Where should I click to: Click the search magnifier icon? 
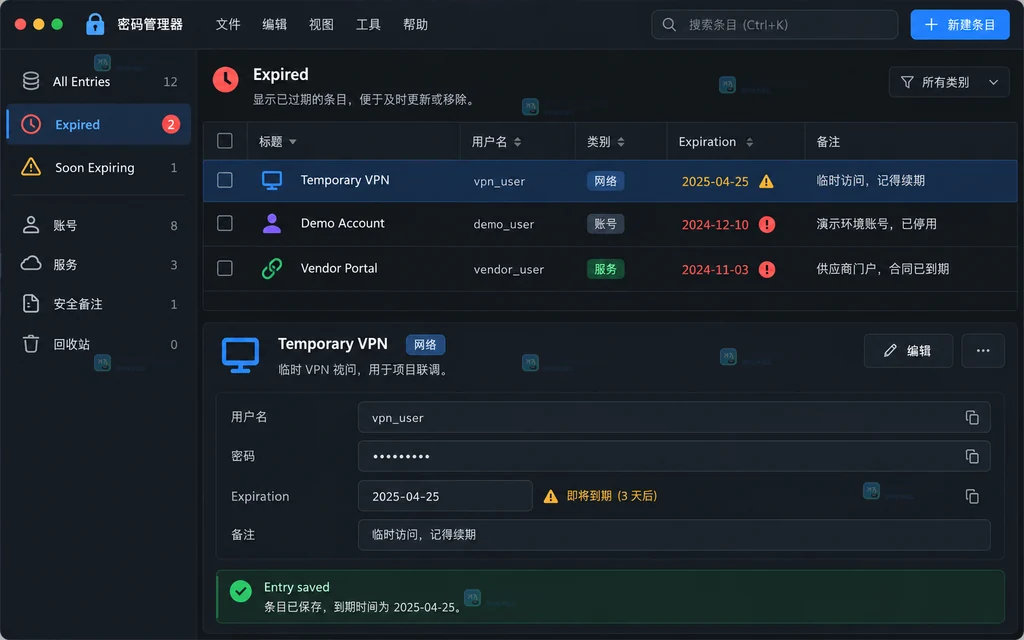click(x=669, y=25)
